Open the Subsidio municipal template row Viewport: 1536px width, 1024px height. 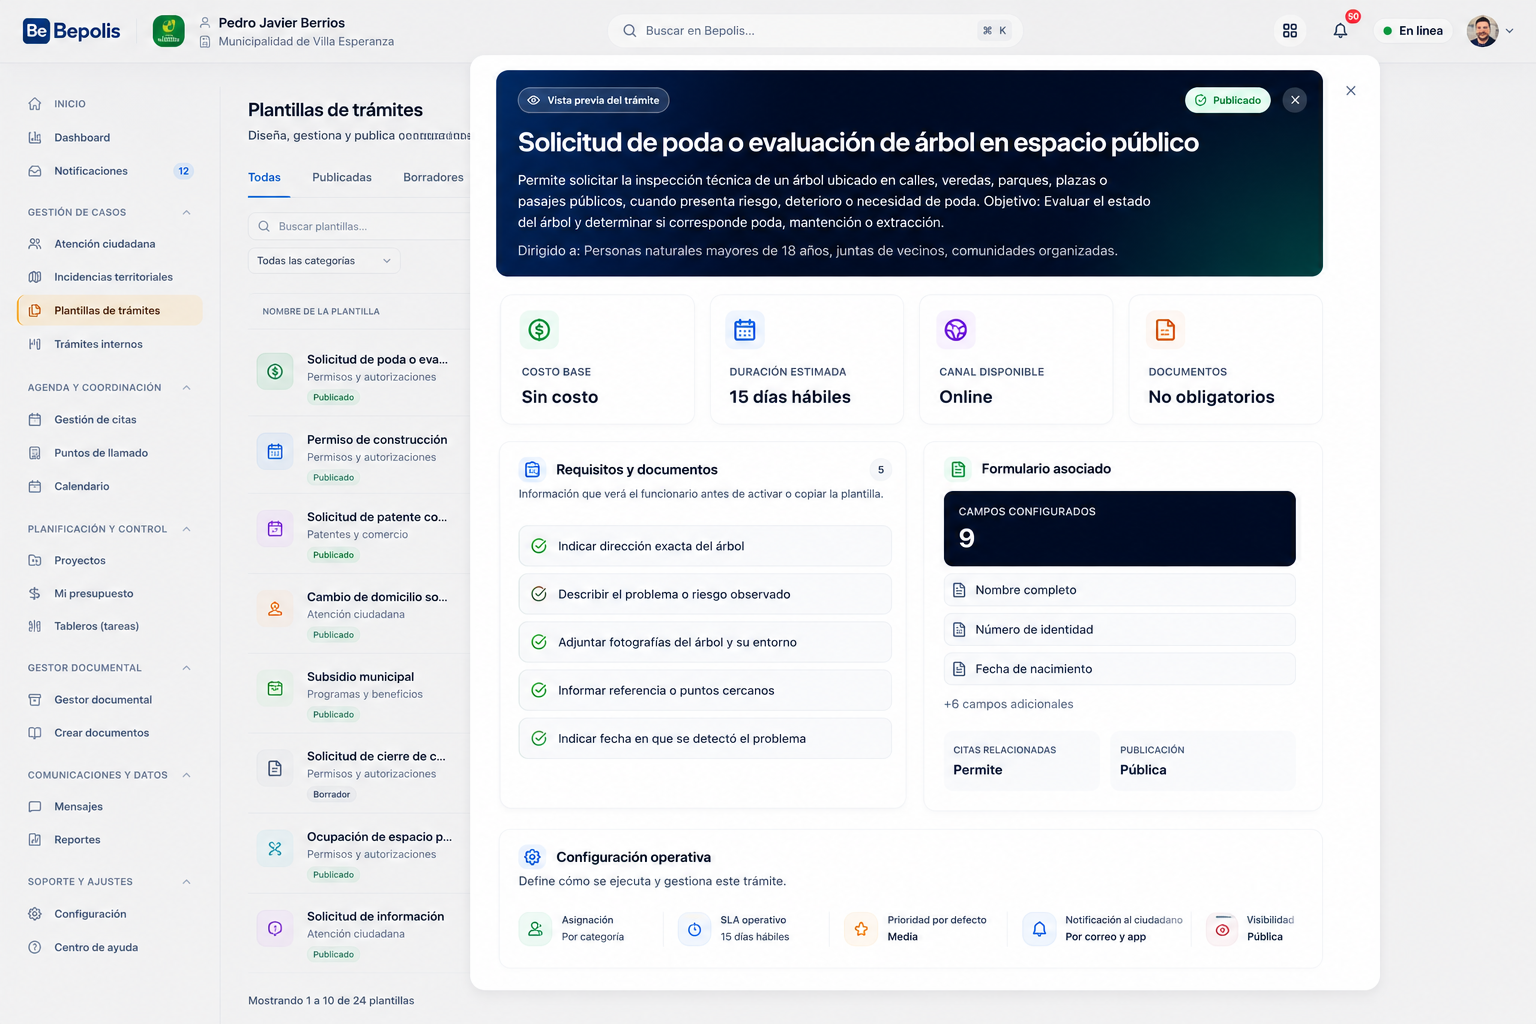359,694
